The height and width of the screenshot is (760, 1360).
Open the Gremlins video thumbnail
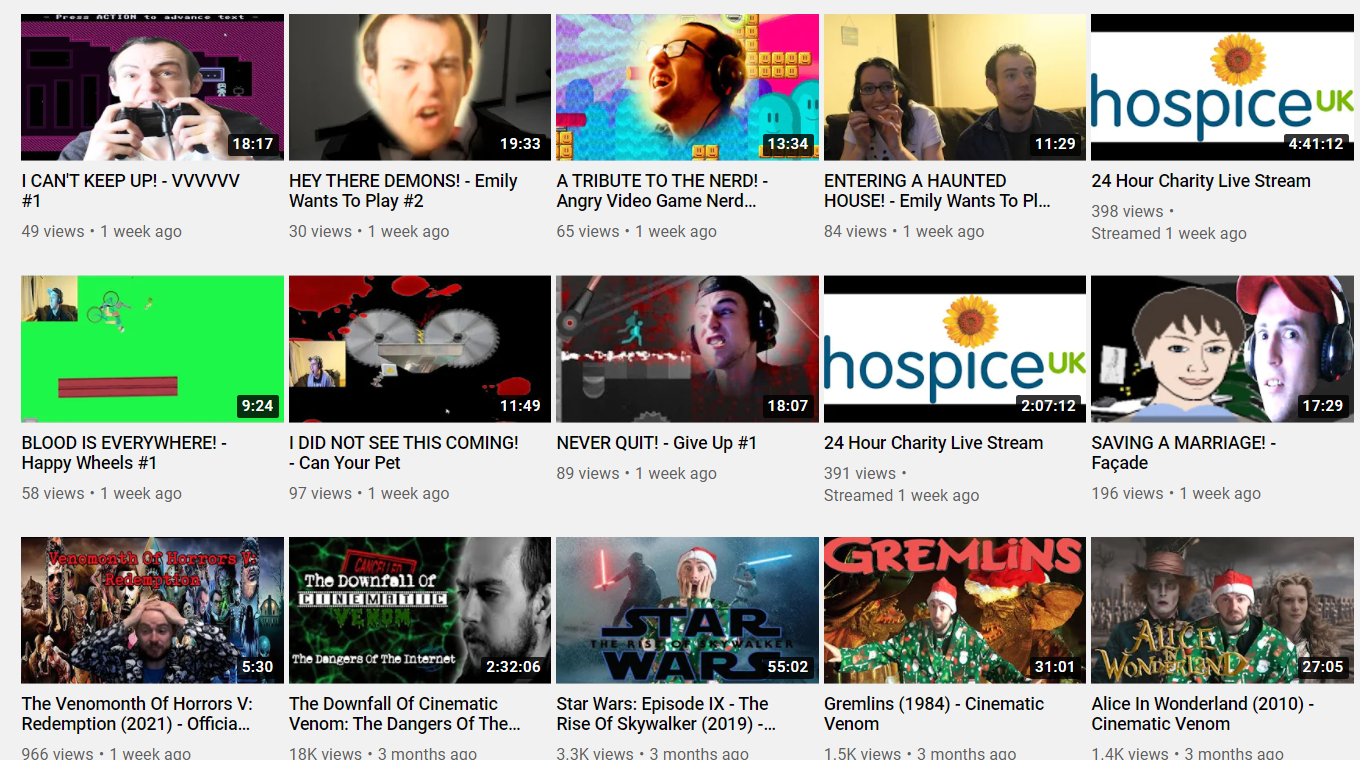pyautogui.click(x=955, y=610)
